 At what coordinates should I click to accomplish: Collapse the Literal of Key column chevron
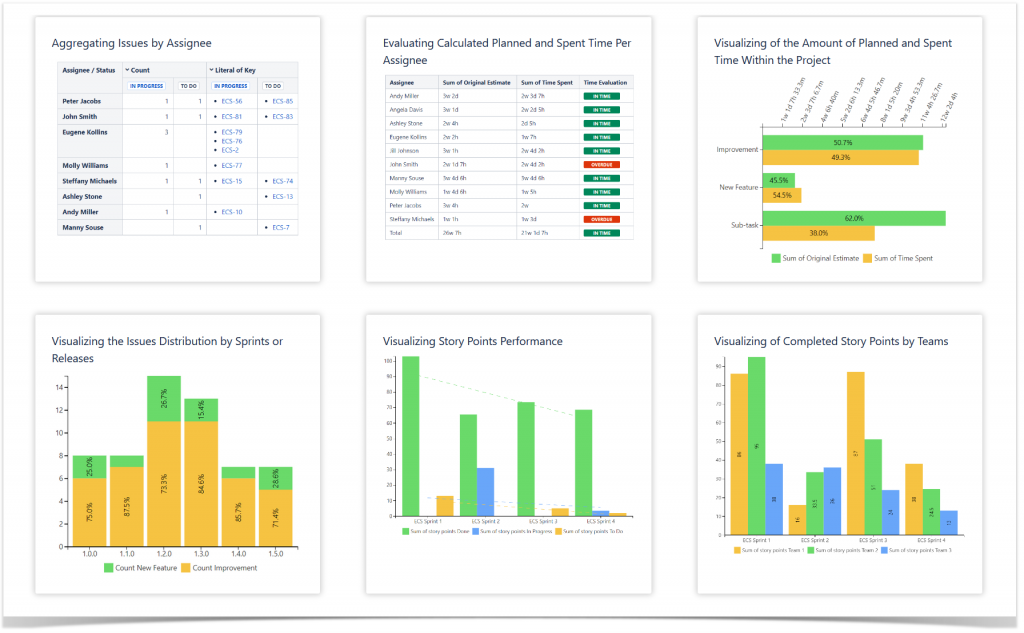(x=211, y=71)
